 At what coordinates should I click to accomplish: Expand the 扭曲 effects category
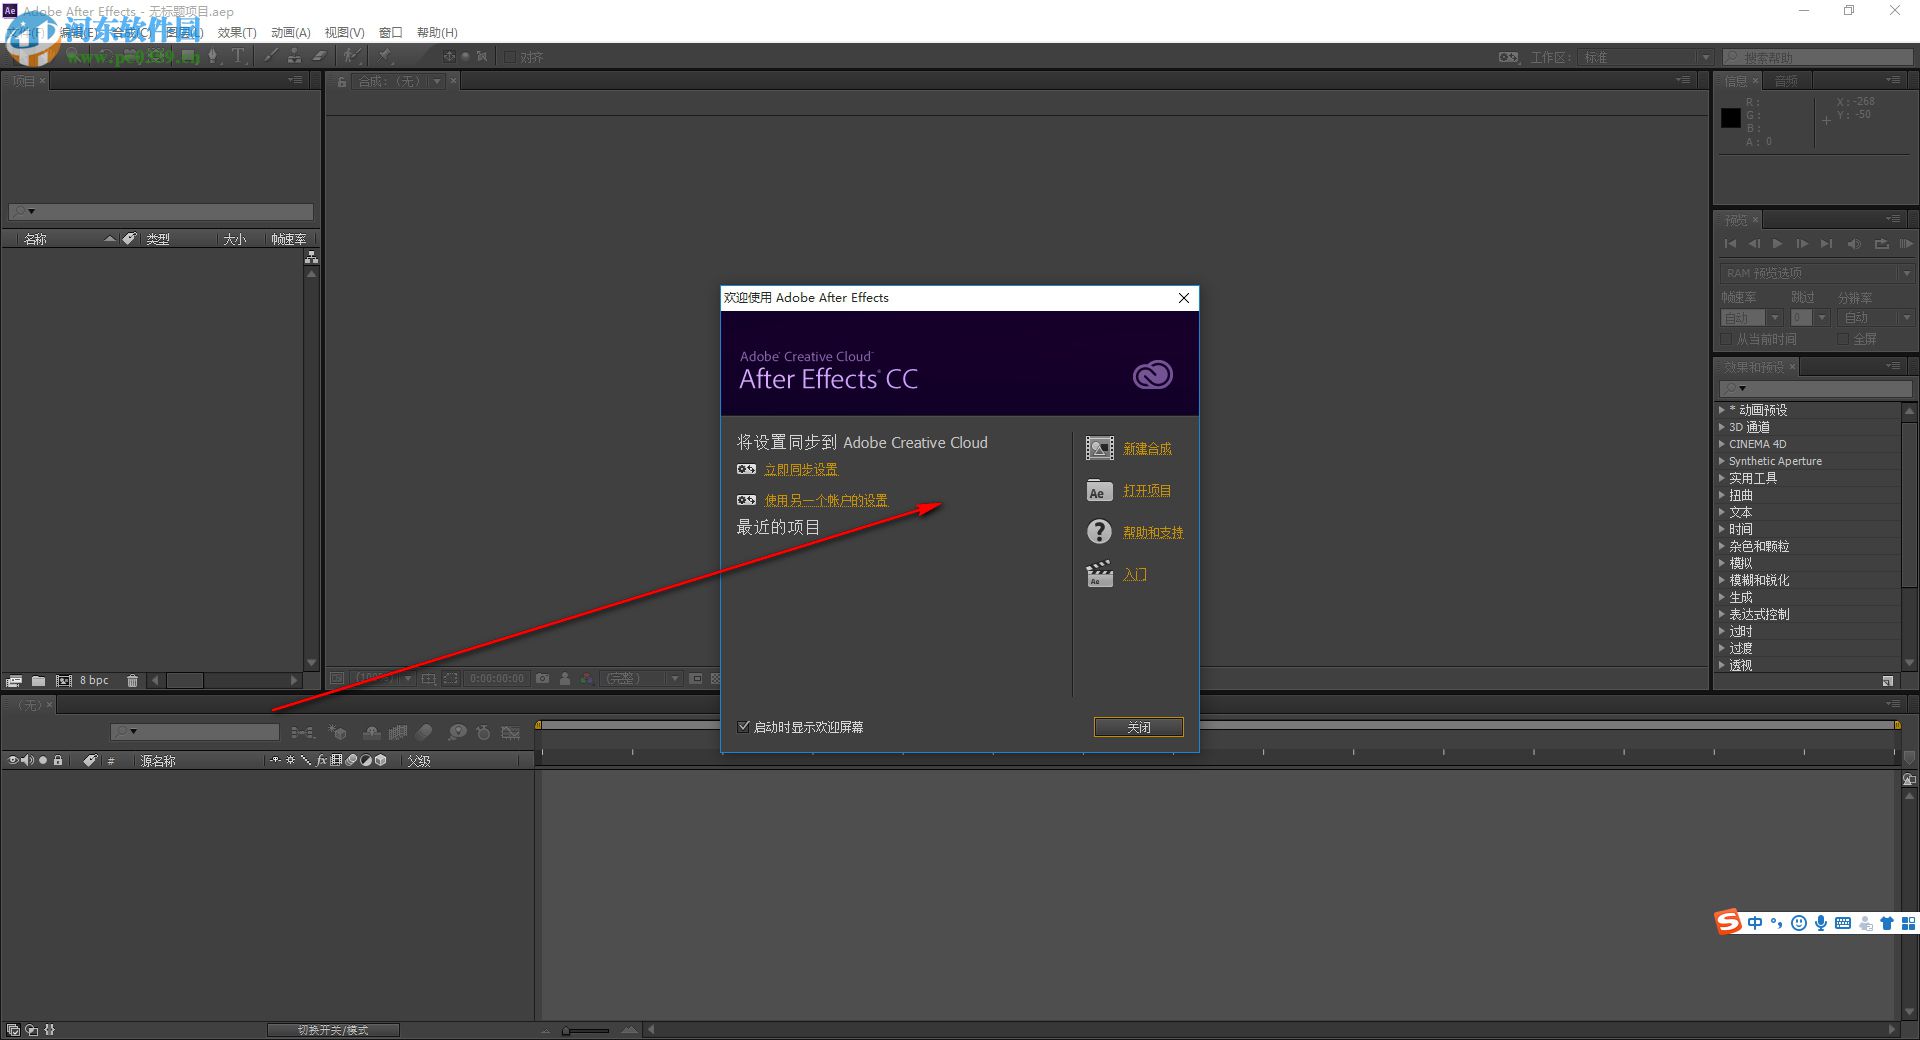(1721, 494)
